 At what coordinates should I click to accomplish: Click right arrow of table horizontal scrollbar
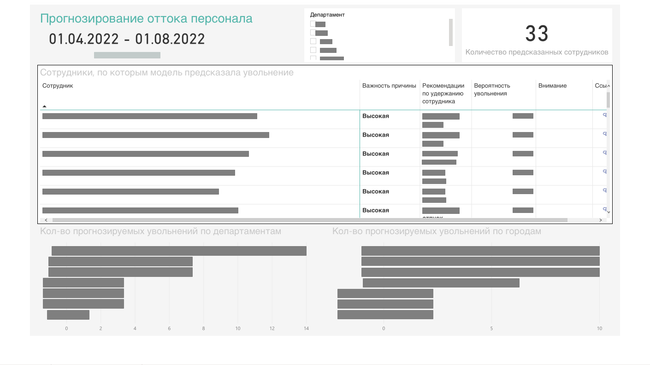coord(600,220)
